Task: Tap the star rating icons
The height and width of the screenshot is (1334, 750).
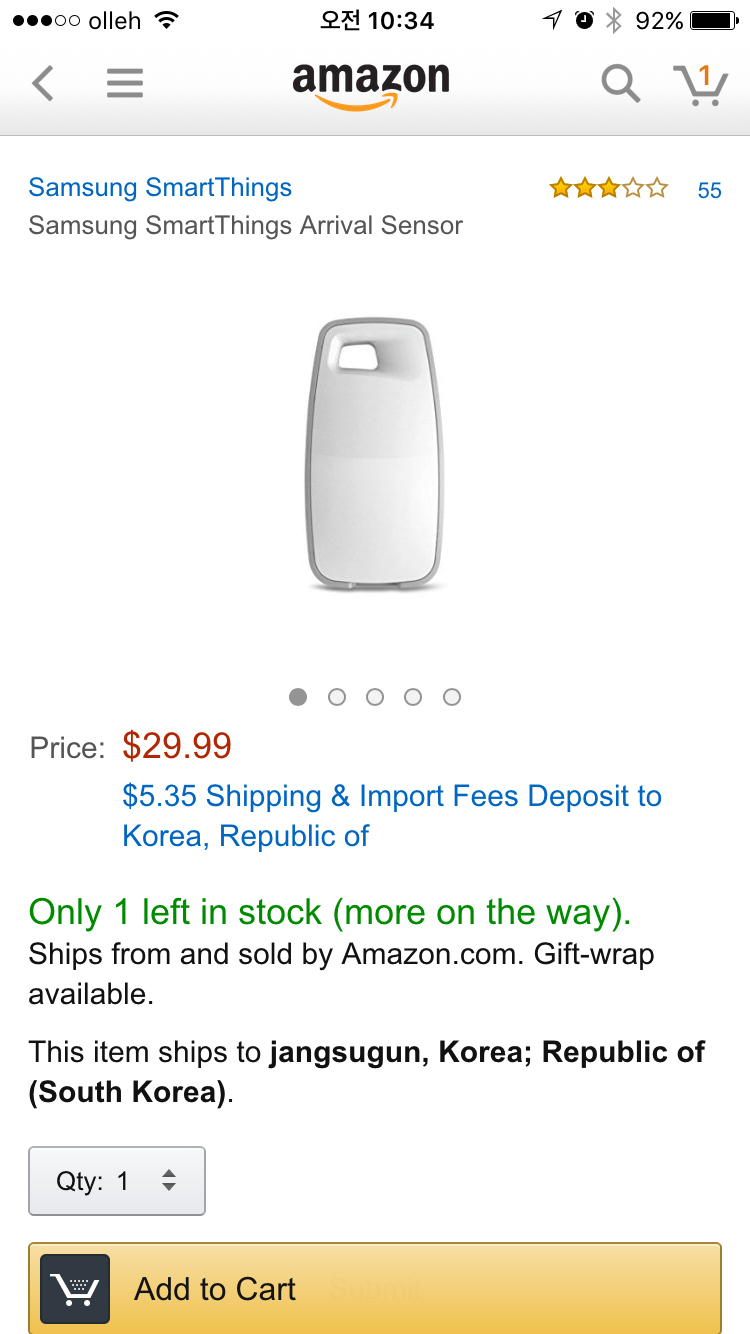Action: [608, 188]
